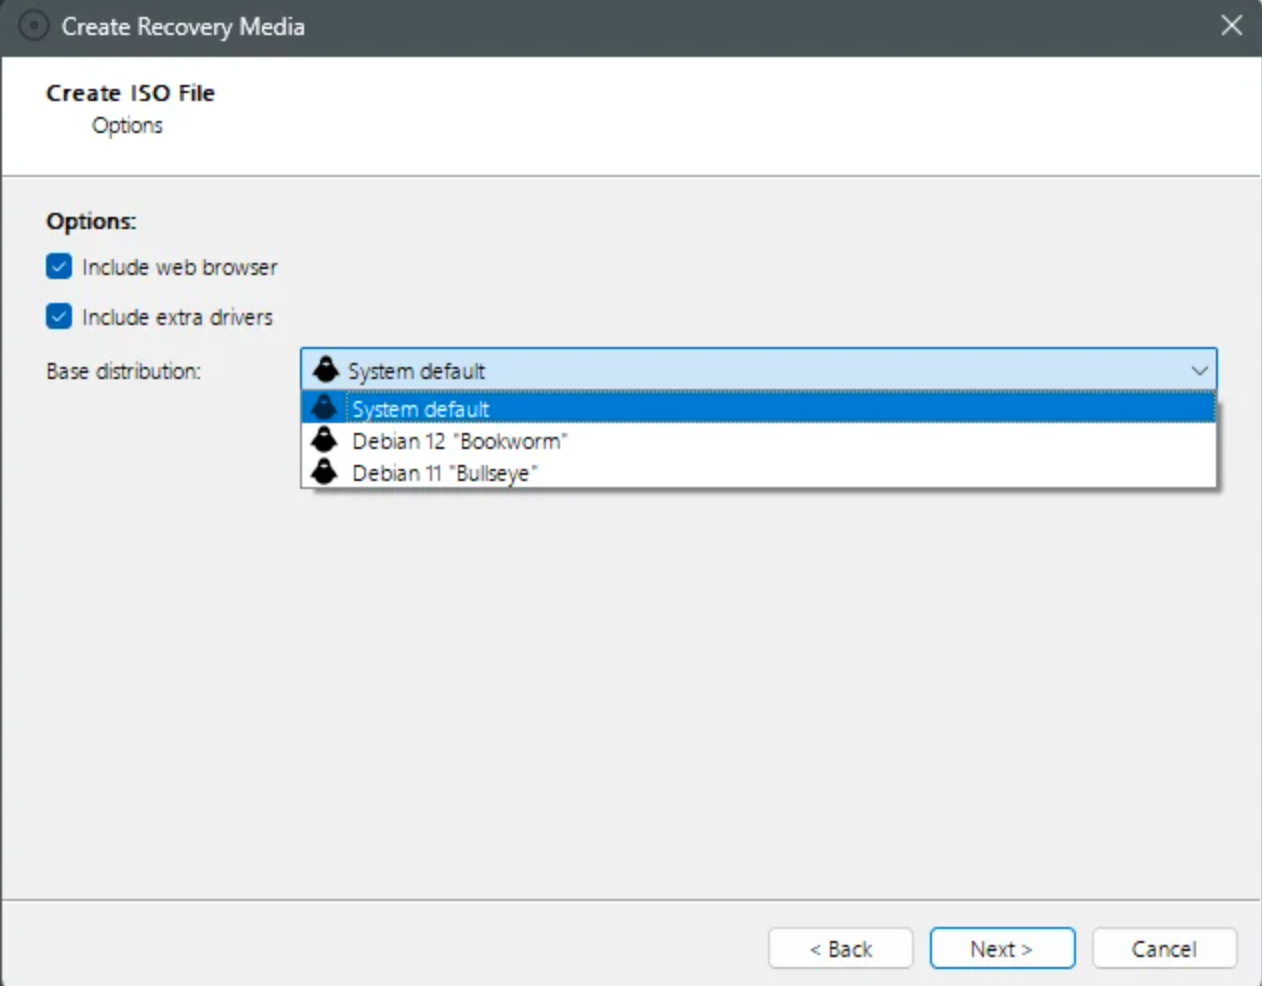Screen dimensions: 1262x986
Task: Click the "Include web browser" label text
Action: (179, 267)
